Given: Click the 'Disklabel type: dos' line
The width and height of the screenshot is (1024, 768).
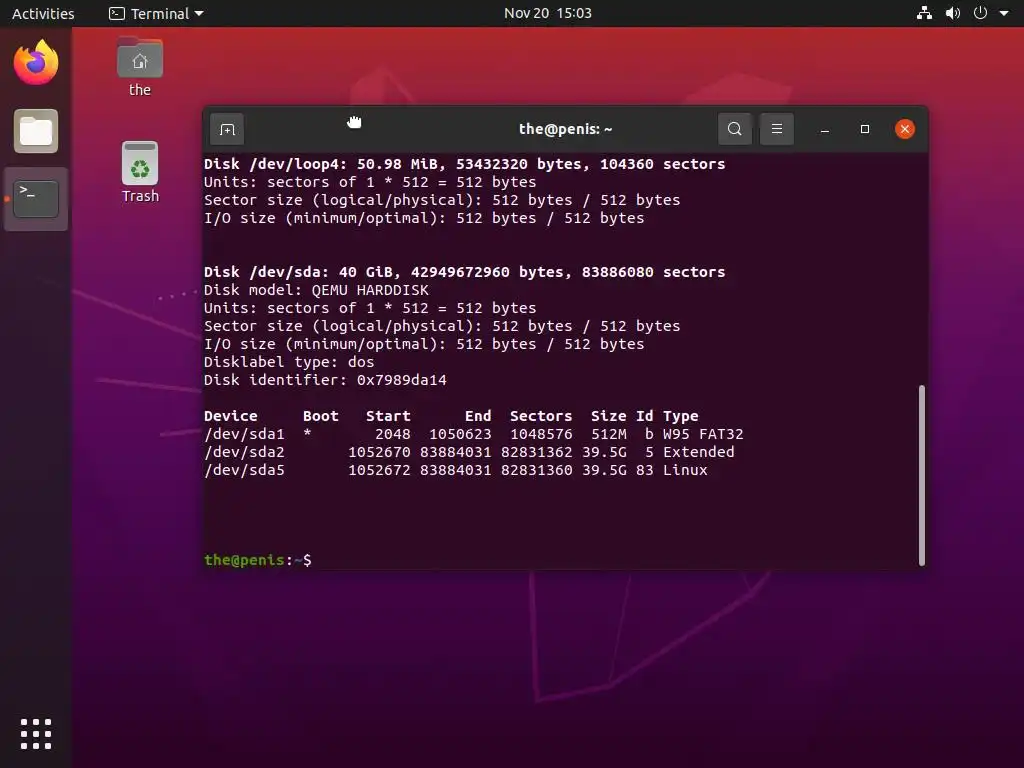Looking at the screenshot, I should 289,362.
